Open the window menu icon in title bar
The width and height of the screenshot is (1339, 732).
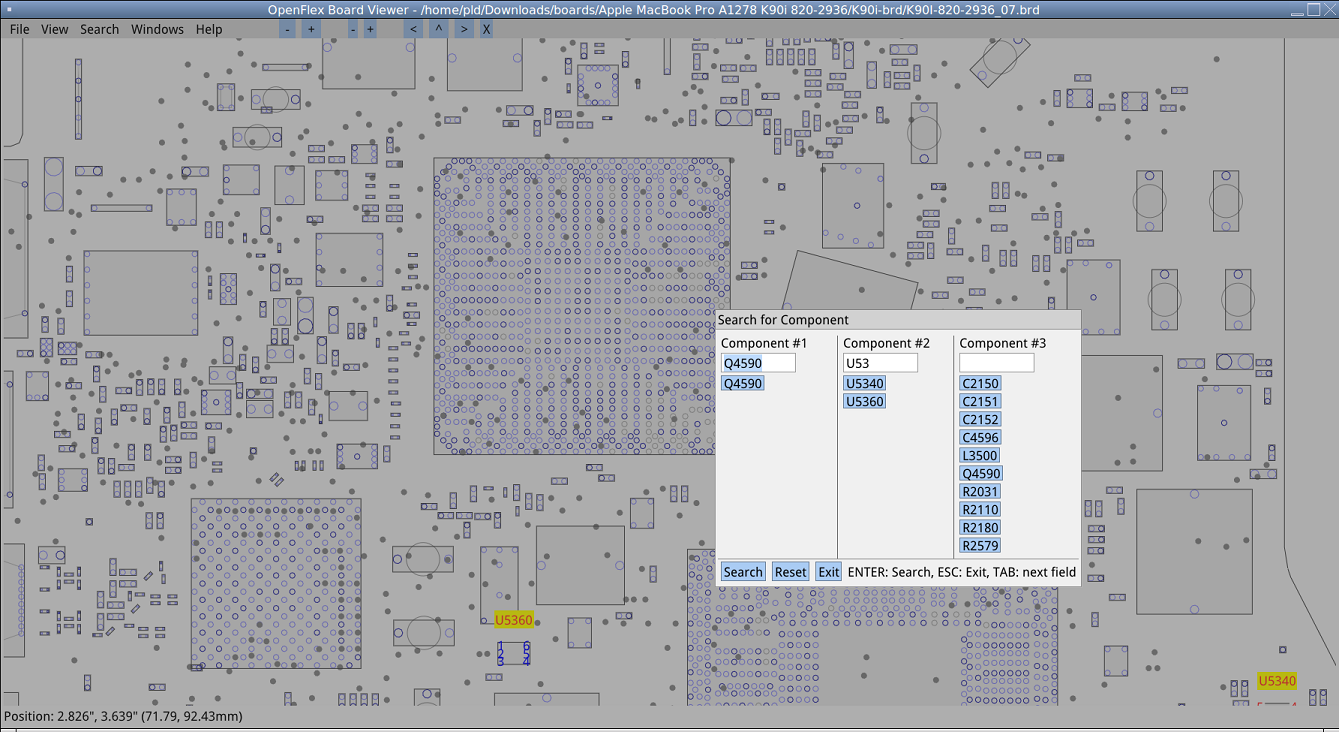tap(9, 9)
